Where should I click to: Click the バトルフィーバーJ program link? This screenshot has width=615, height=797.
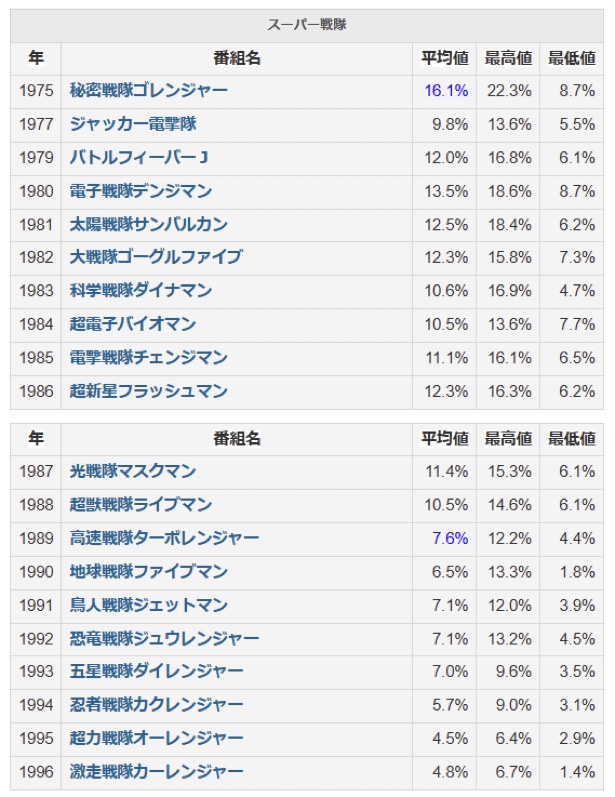point(139,158)
